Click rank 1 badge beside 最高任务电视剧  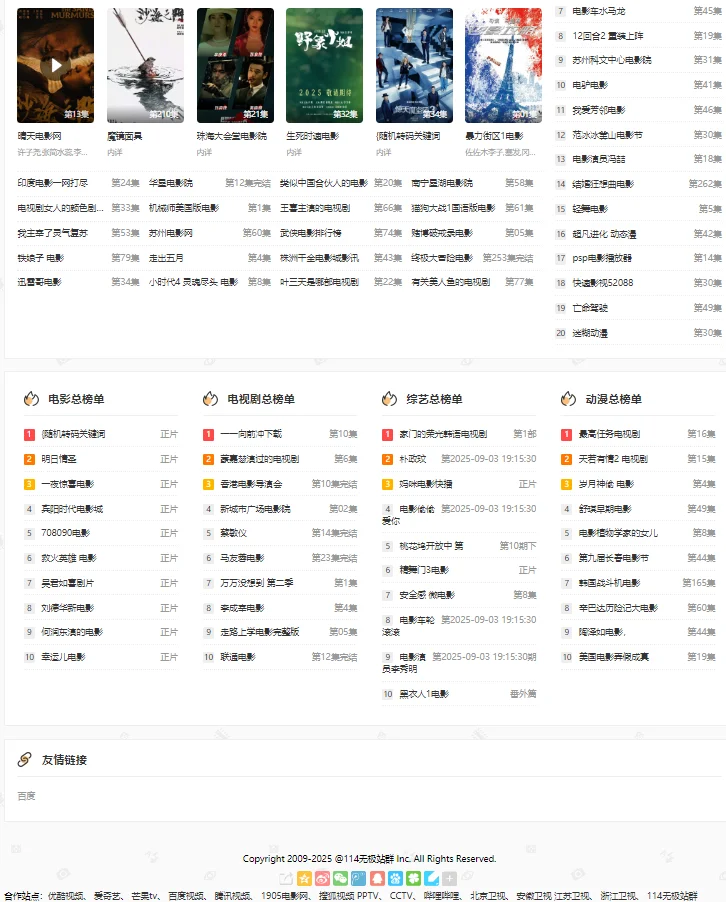point(567,435)
